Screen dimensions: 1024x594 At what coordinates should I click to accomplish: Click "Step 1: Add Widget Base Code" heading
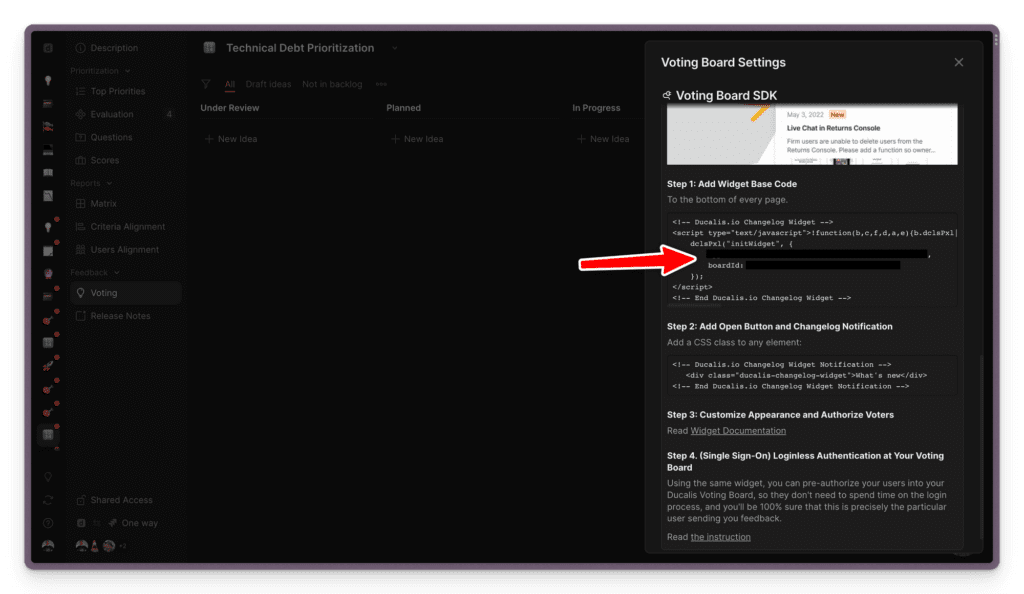coord(731,184)
